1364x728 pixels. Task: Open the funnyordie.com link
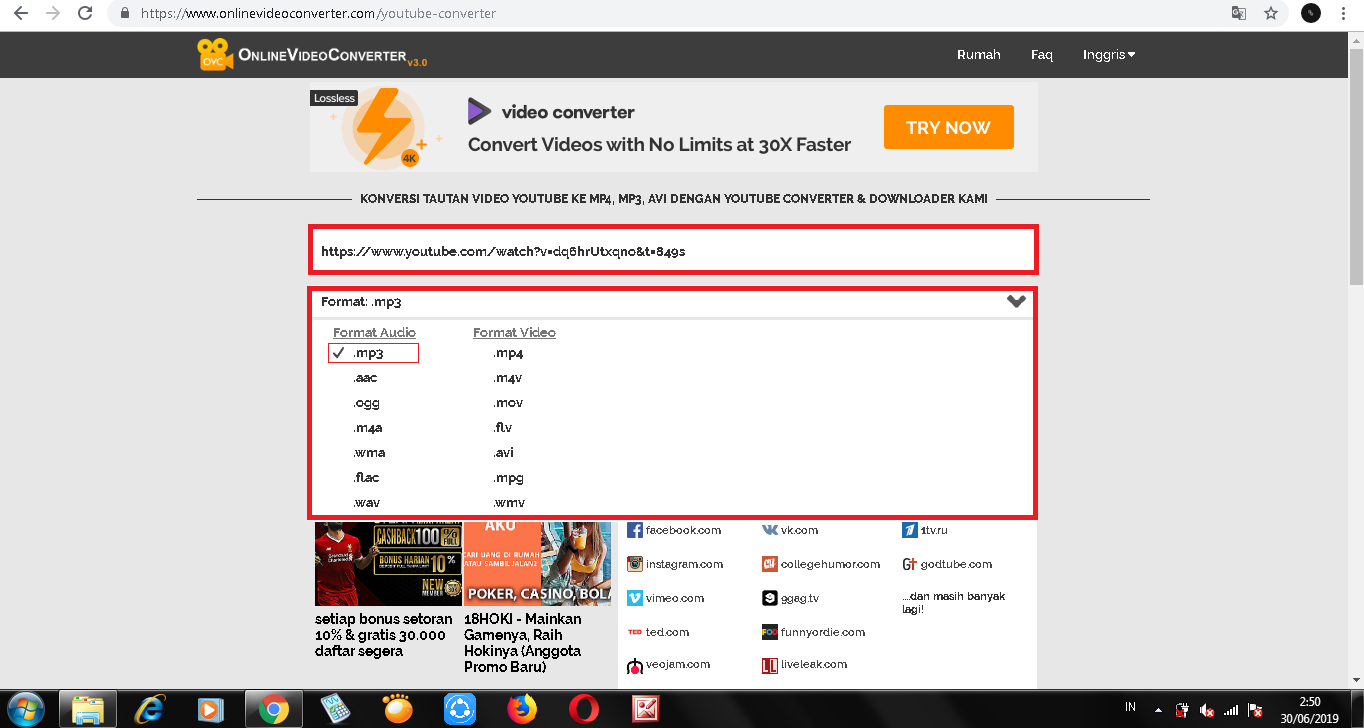823,632
